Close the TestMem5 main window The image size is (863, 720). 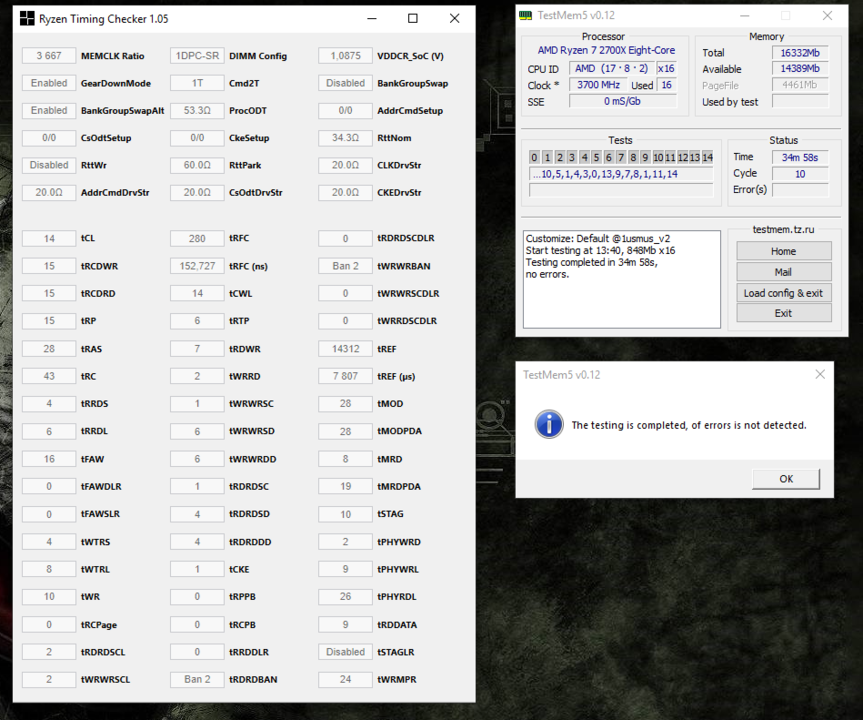pyautogui.click(x=827, y=15)
